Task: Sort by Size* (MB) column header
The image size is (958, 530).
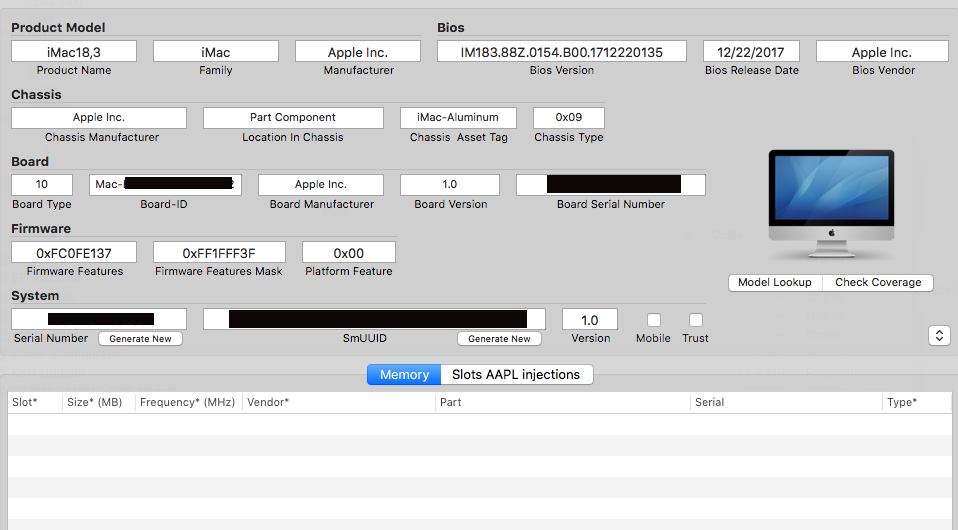Action: point(98,402)
